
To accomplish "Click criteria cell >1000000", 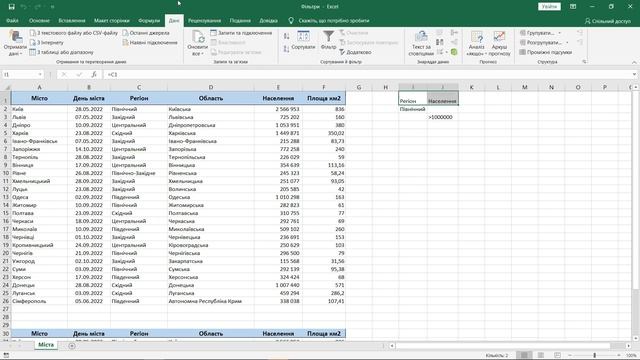I will 443,117.
